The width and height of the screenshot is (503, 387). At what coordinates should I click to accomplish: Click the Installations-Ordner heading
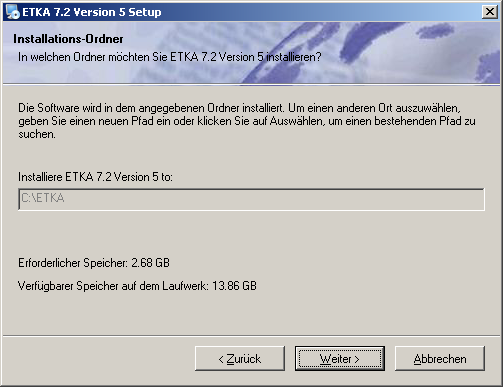click(68, 39)
